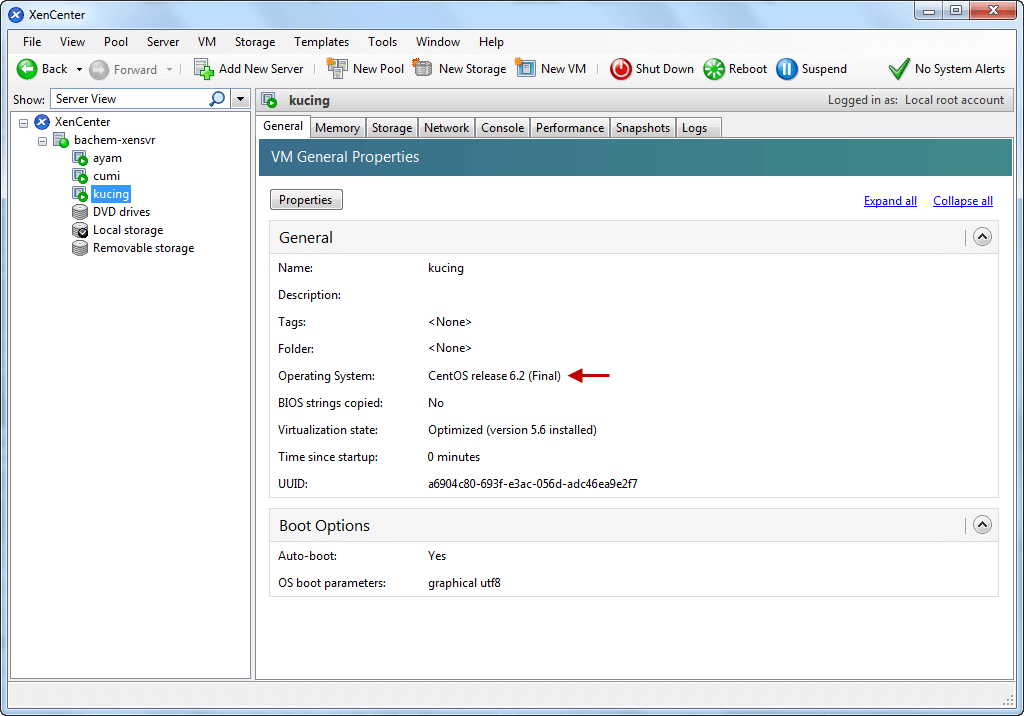Click the window resize grip in status bar
The image size is (1024, 716).
[1008, 700]
